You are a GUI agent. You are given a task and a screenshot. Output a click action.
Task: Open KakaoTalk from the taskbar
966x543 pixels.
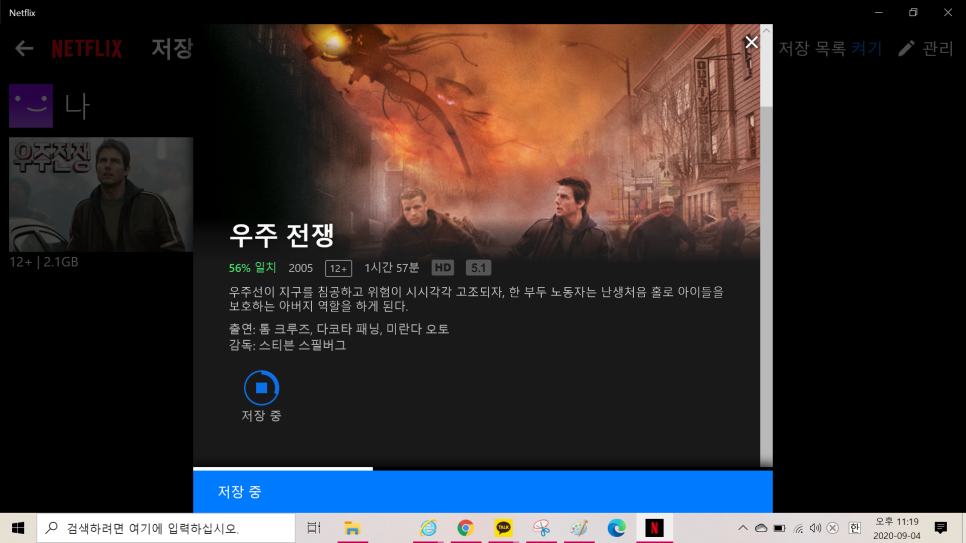click(x=503, y=528)
